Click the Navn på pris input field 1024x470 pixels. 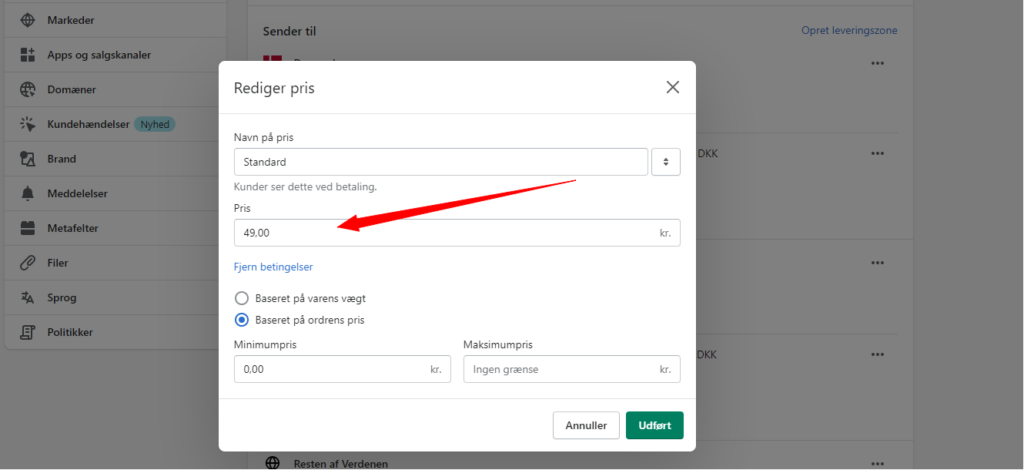(x=441, y=162)
